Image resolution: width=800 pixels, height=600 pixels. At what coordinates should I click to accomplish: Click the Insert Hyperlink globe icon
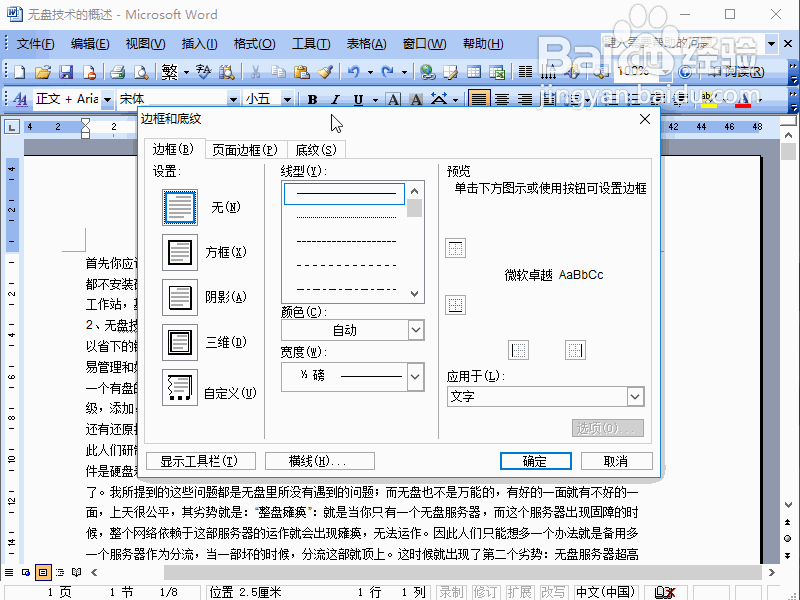[427, 72]
